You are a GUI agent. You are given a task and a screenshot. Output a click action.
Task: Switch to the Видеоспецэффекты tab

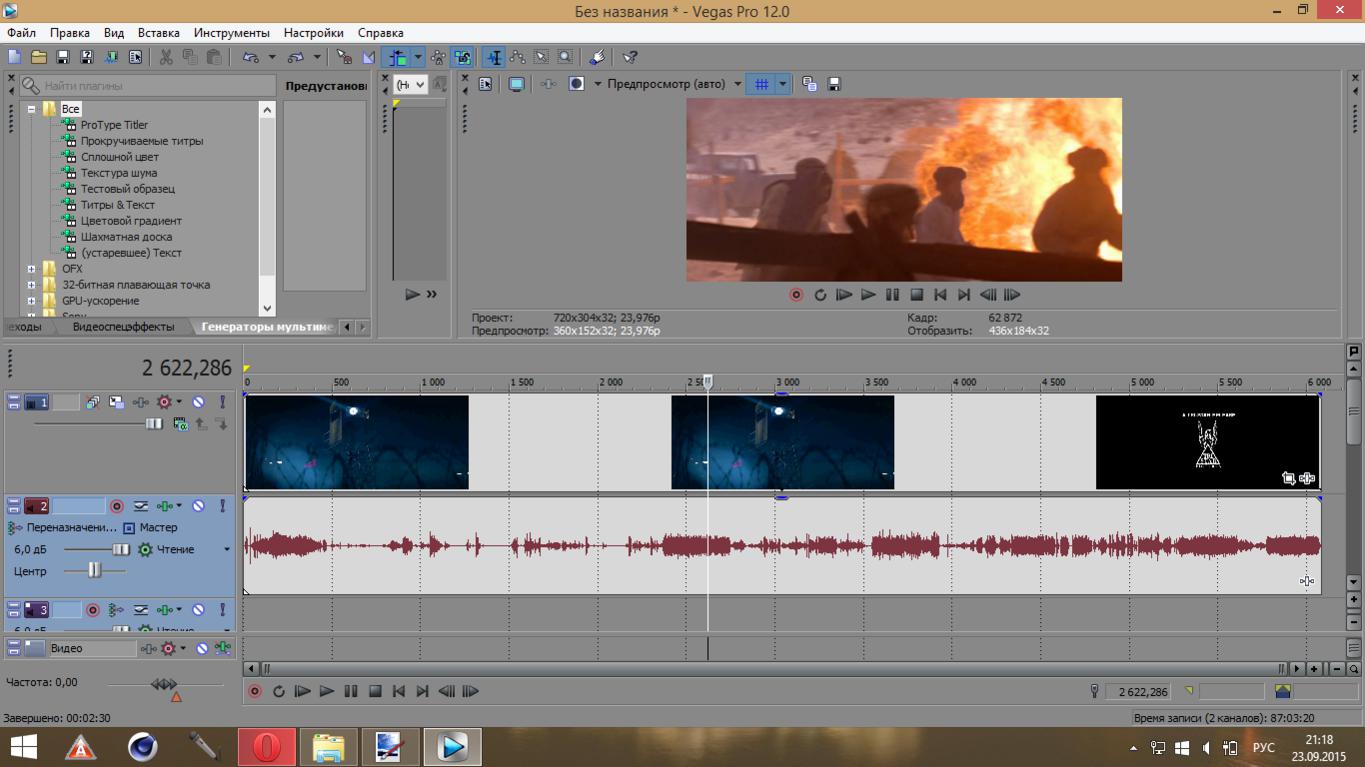(123, 327)
